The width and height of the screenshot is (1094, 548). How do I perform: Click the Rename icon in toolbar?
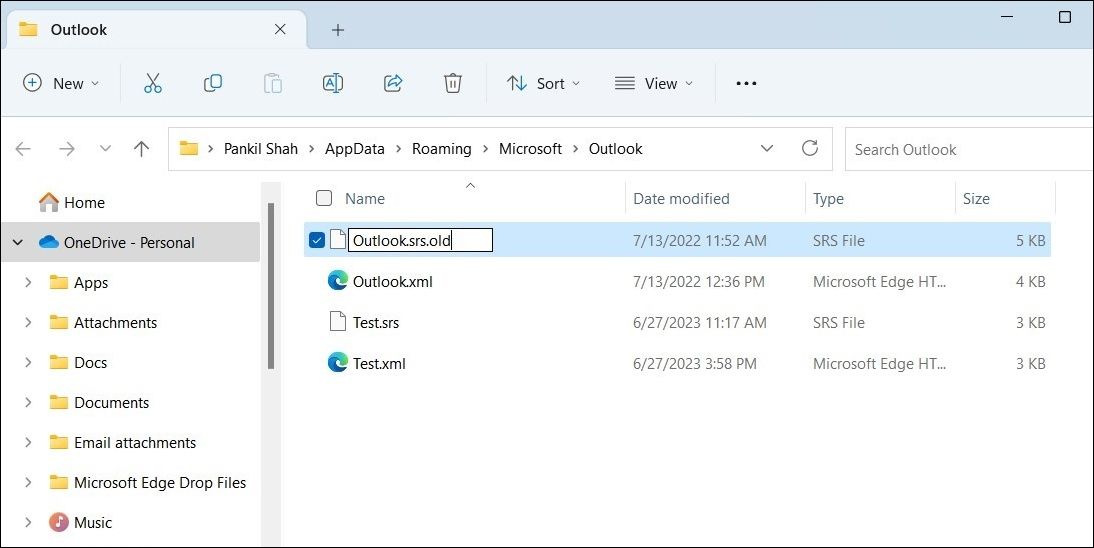coord(333,83)
